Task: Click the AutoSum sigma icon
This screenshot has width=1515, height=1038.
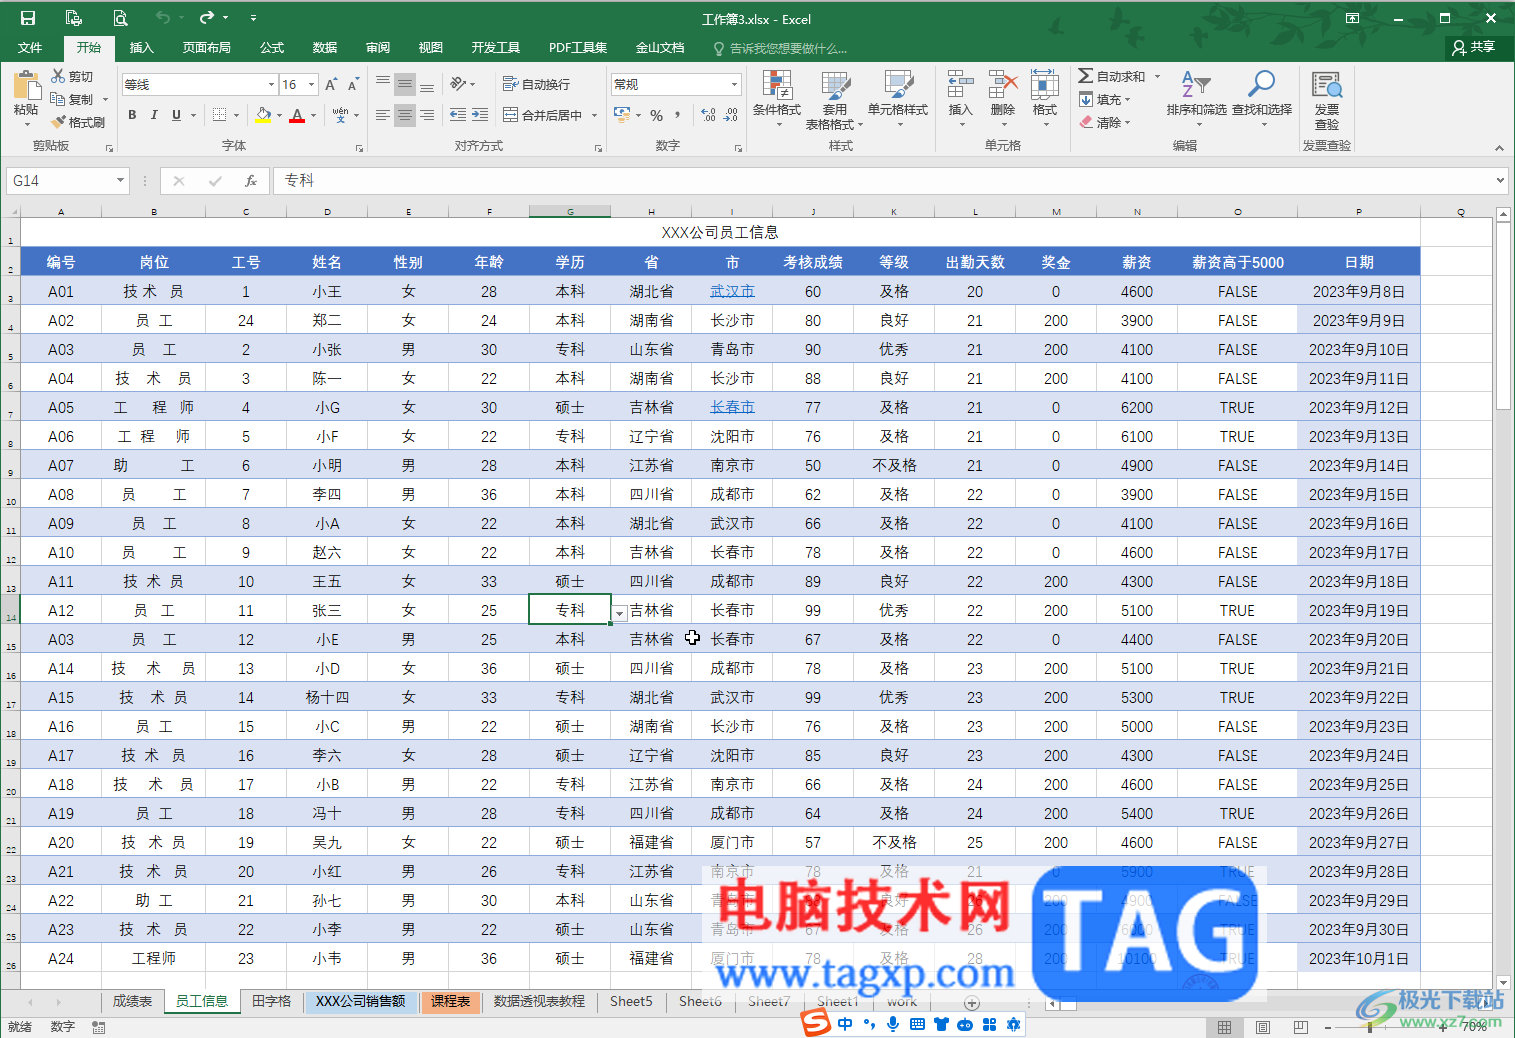Action: click(1085, 76)
